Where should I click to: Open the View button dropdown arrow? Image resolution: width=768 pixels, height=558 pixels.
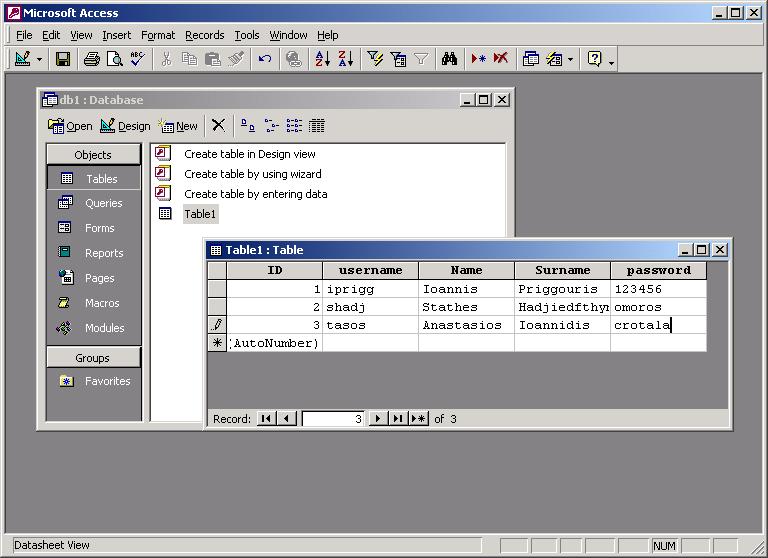point(40,60)
